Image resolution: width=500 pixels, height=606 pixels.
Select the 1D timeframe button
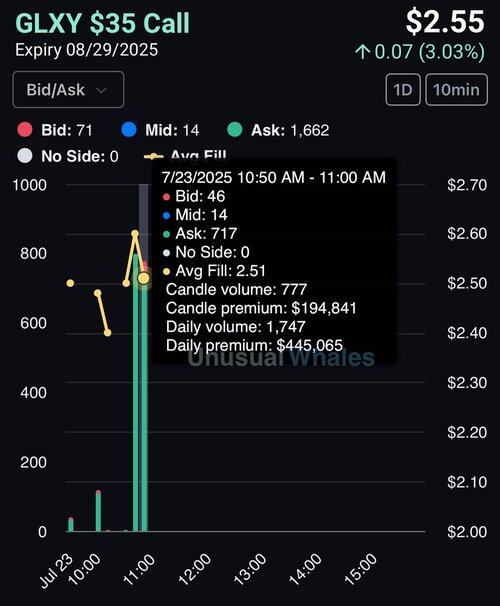[403, 90]
